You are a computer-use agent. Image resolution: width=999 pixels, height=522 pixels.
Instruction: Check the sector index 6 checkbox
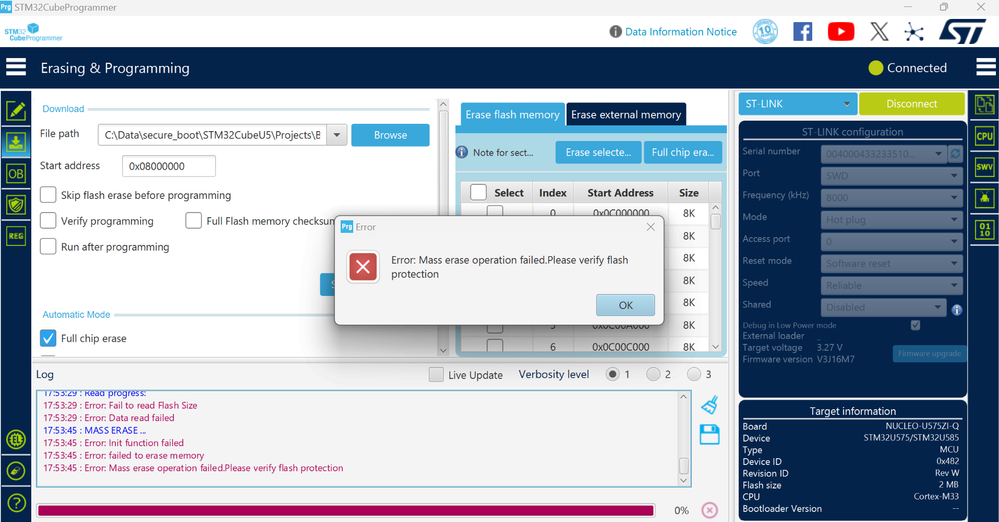point(495,346)
